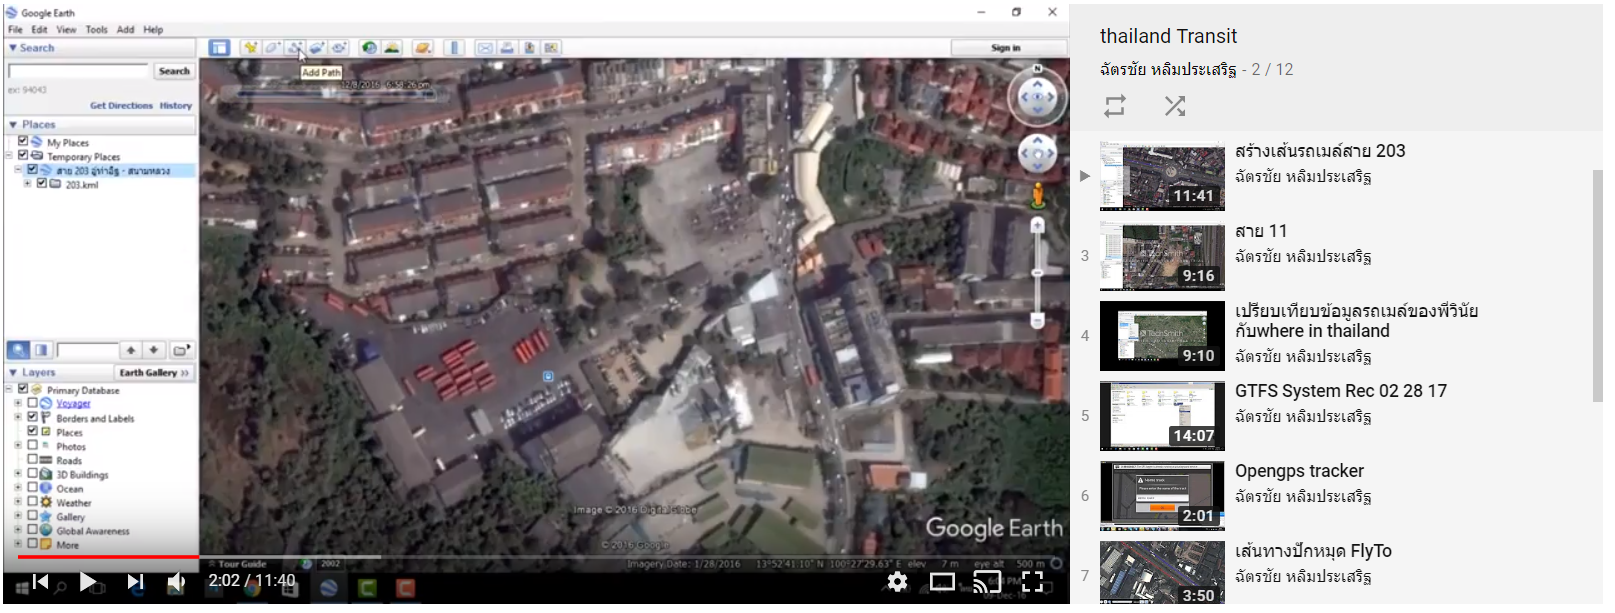
Task: Show historical imagery clock icon
Action: (370, 47)
